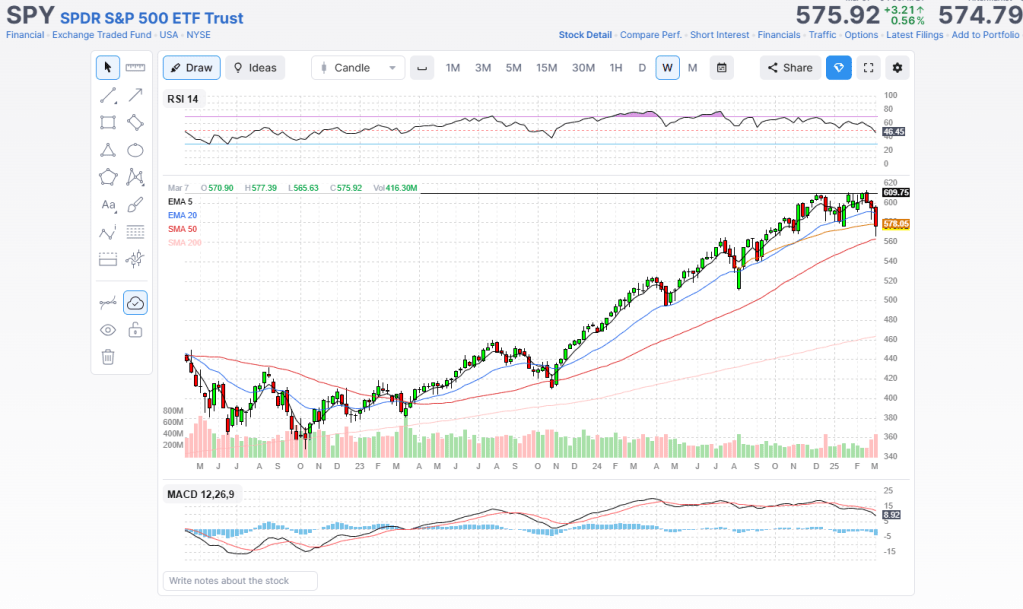The height and width of the screenshot is (609, 1023).
Task: Click the Share button
Action: [x=788, y=68]
